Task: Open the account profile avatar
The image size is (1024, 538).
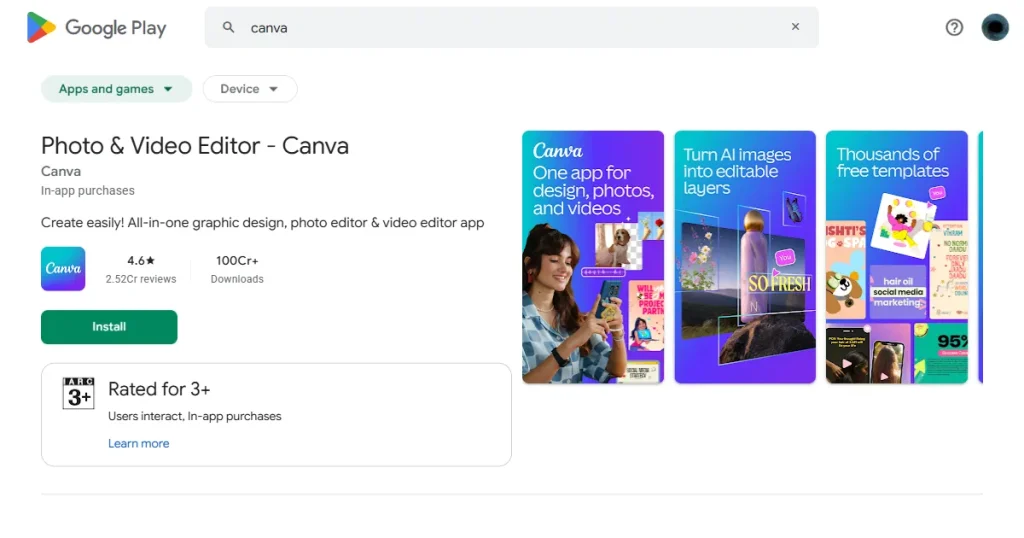Action: point(995,27)
